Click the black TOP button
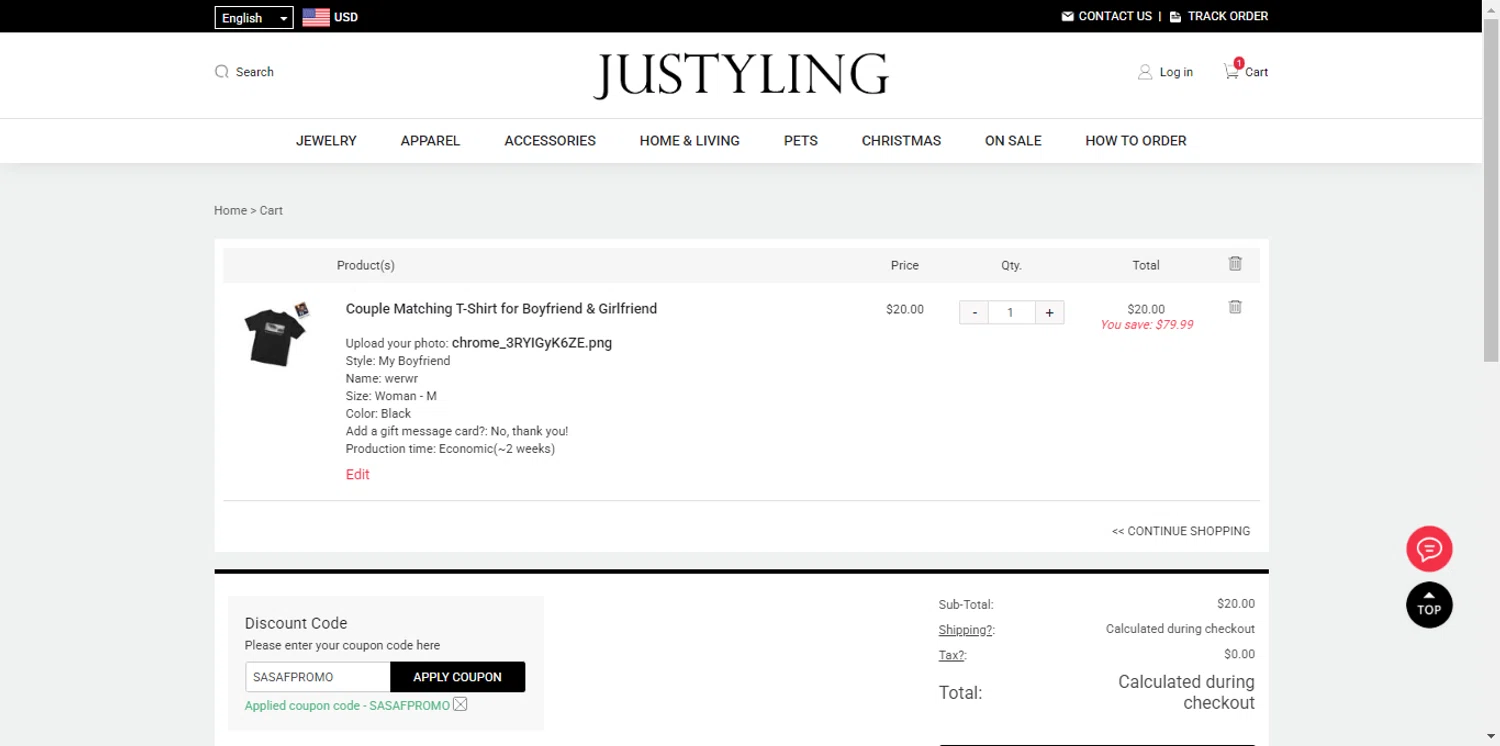Viewport: 1500px width, 746px height. [x=1429, y=605]
